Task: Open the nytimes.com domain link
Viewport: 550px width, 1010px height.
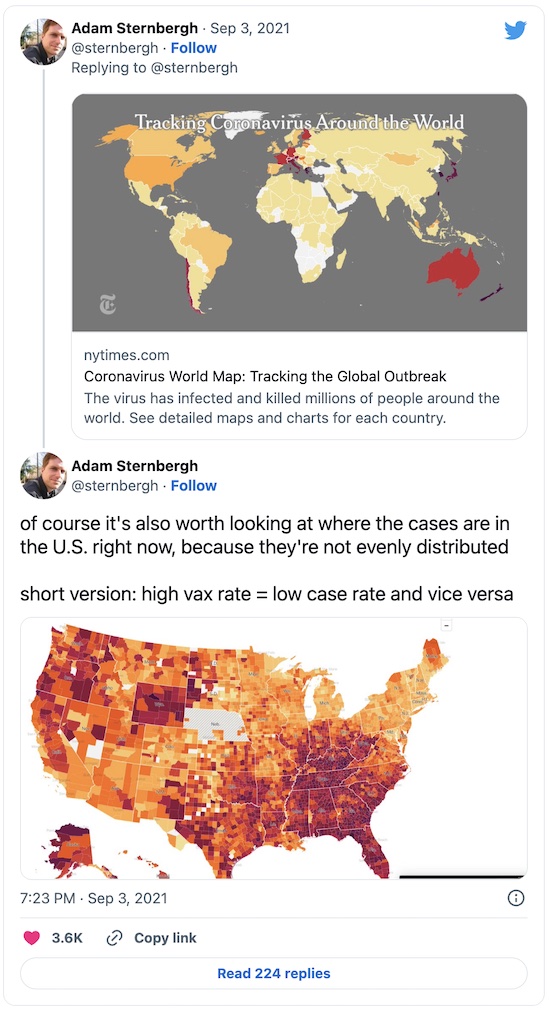Action: 127,355
